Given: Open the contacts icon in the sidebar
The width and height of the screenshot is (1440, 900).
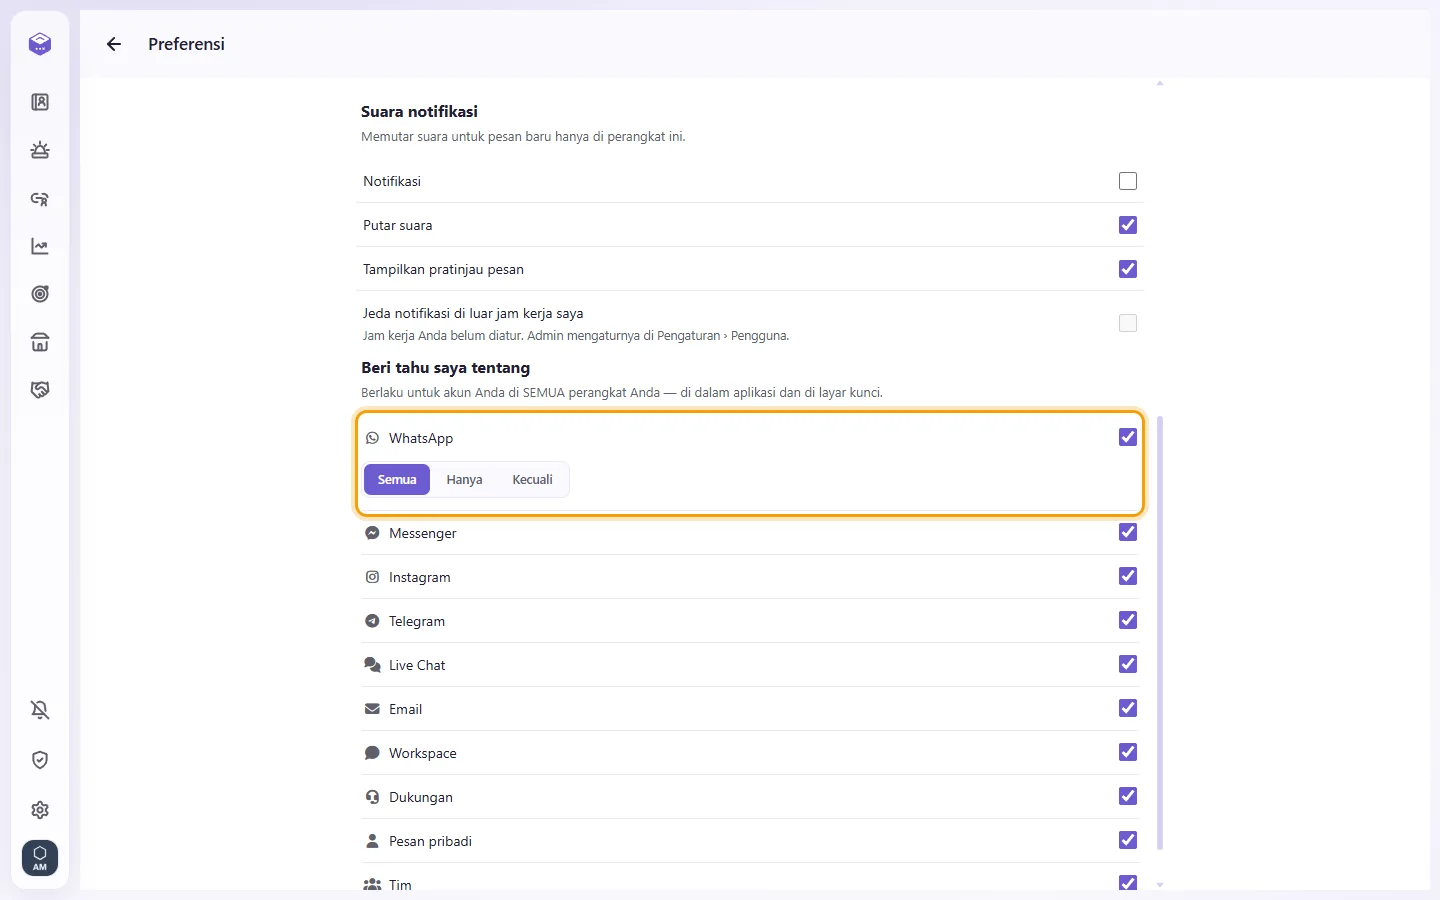Looking at the screenshot, I should click(40, 102).
